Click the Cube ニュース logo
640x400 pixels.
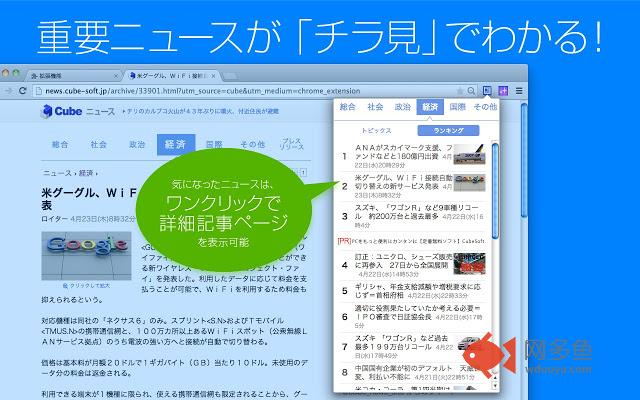(78, 111)
